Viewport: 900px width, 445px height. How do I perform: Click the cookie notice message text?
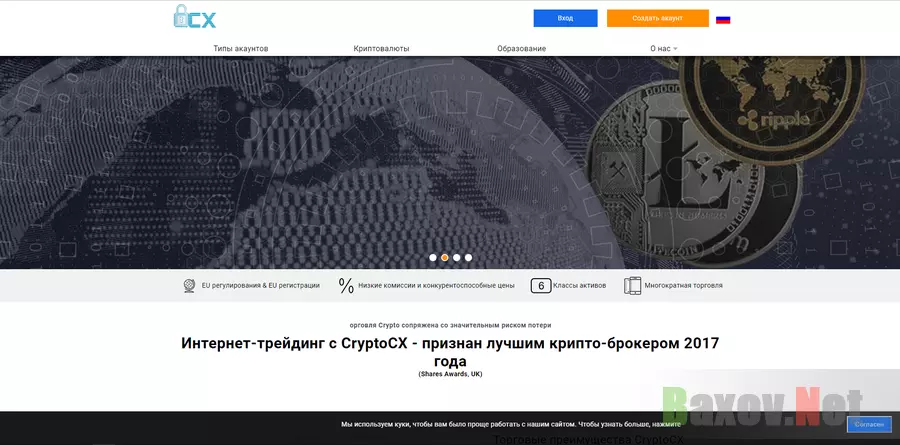(511, 424)
